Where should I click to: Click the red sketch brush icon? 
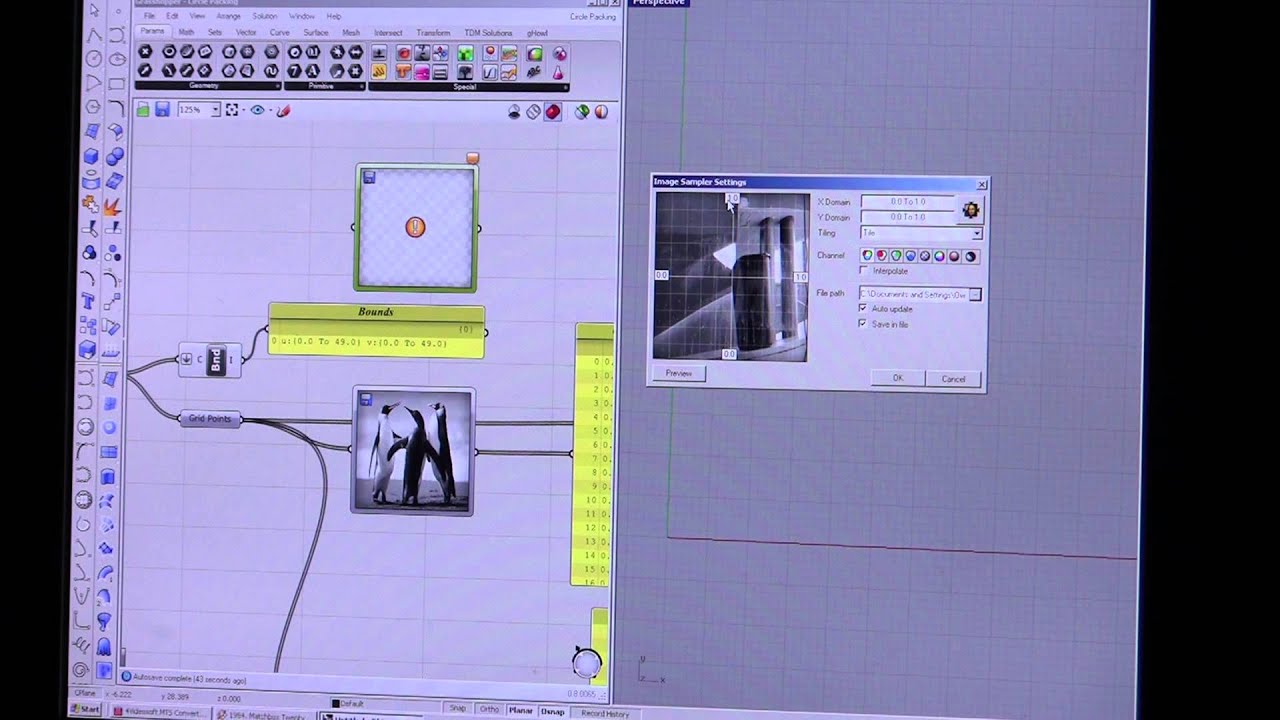[283, 110]
